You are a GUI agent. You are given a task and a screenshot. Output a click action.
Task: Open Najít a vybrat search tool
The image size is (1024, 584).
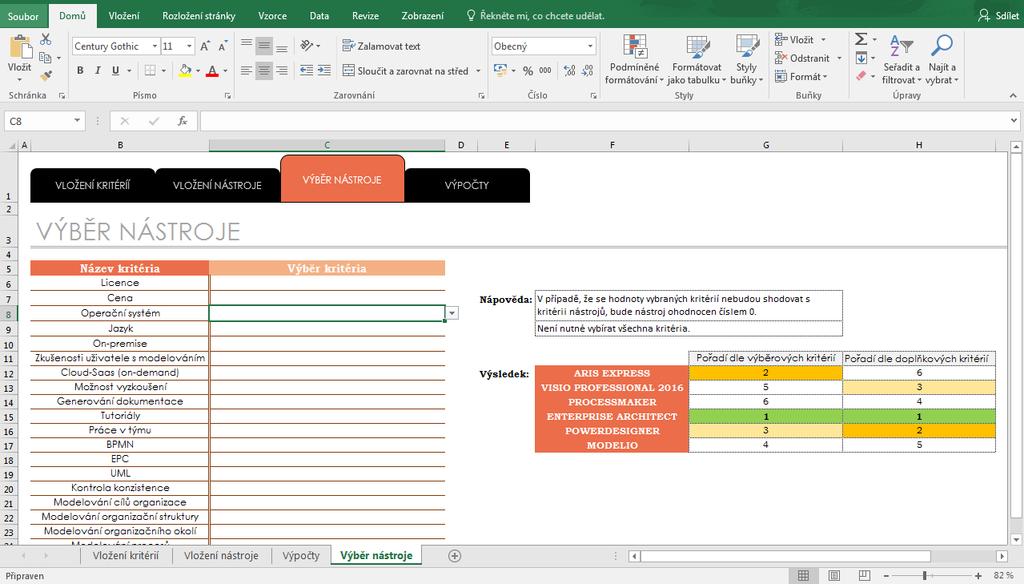[942, 59]
